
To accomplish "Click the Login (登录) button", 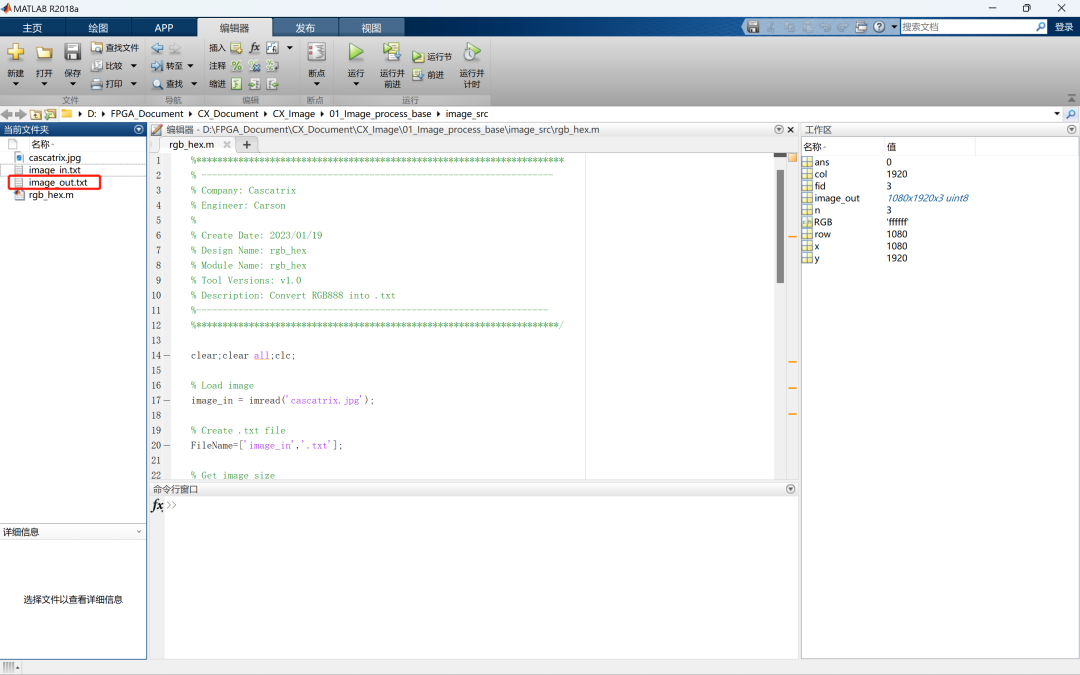I will coord(1064,27).
